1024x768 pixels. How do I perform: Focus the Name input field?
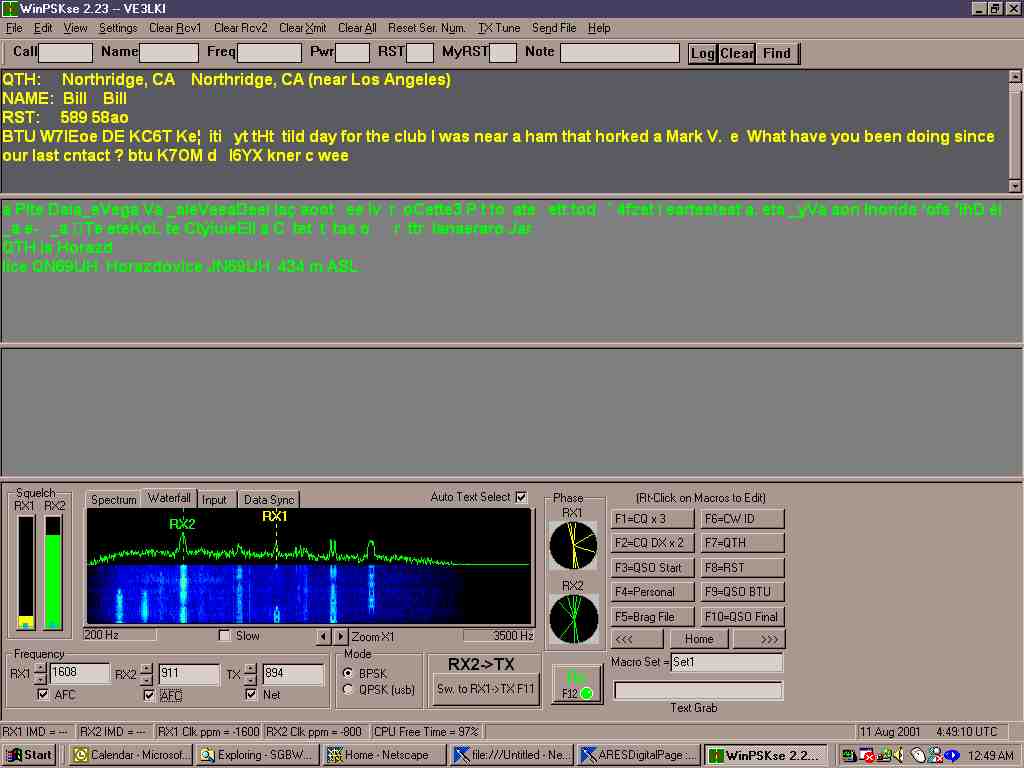[x=169, y=52]
